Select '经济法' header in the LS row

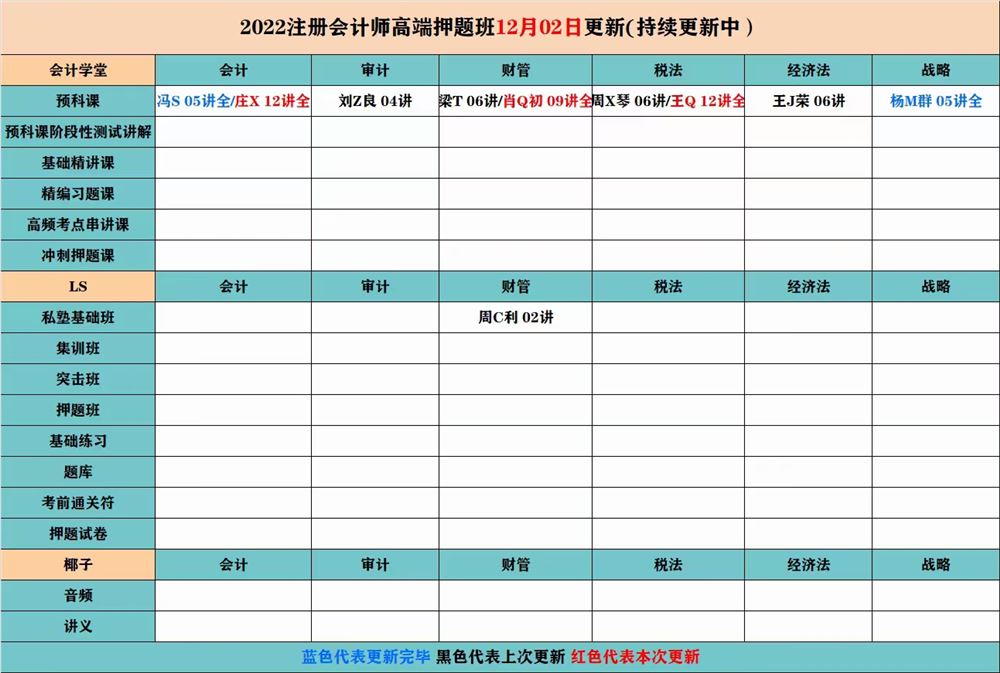point(808,286)
